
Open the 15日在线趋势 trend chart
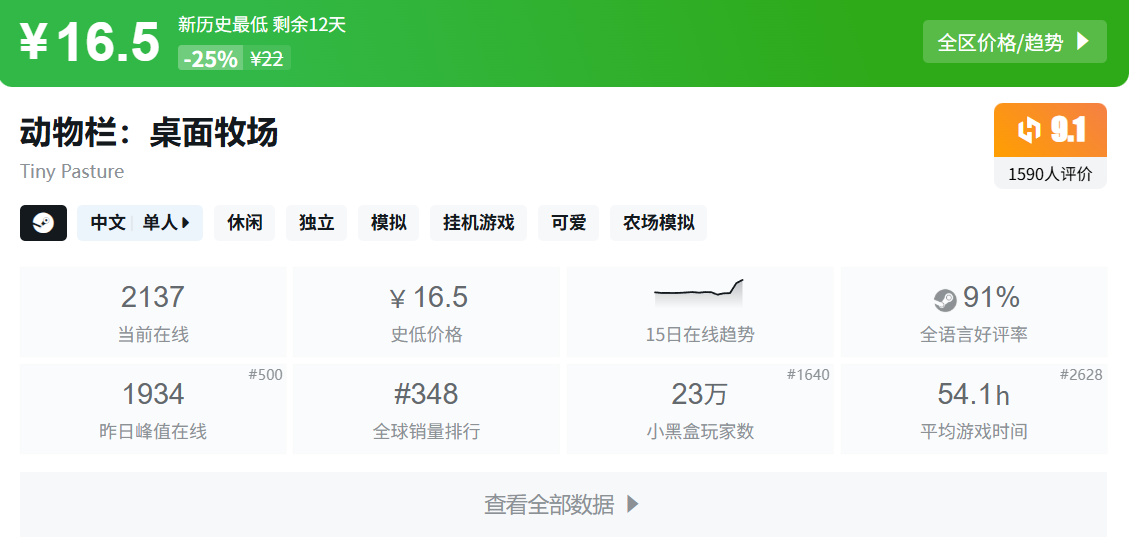(x=700, y=312)
